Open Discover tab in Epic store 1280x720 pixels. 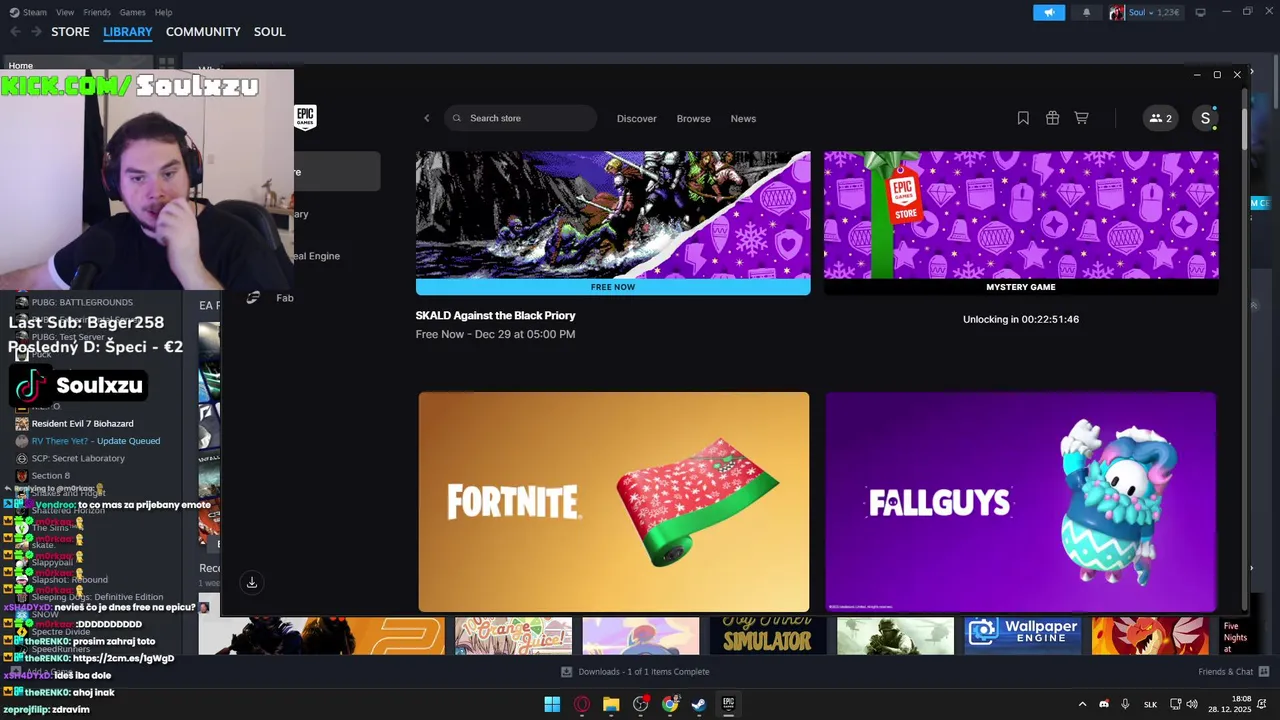coord(637,118)
